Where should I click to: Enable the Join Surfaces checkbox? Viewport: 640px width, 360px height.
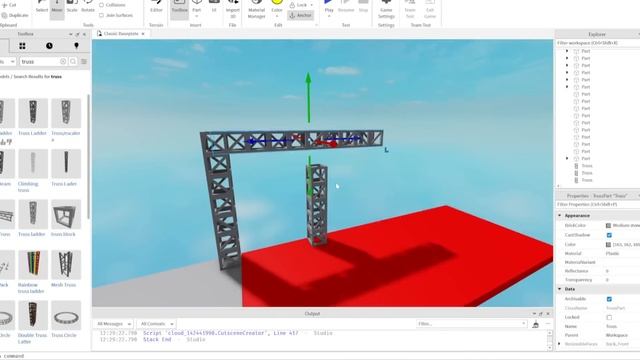point(101,15)
